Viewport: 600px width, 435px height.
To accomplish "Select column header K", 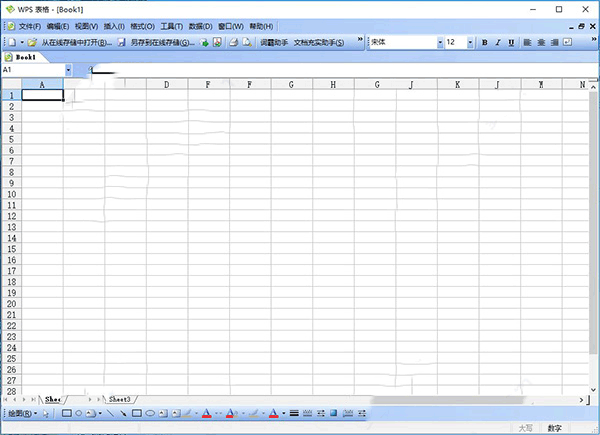I will coord(458,85).
